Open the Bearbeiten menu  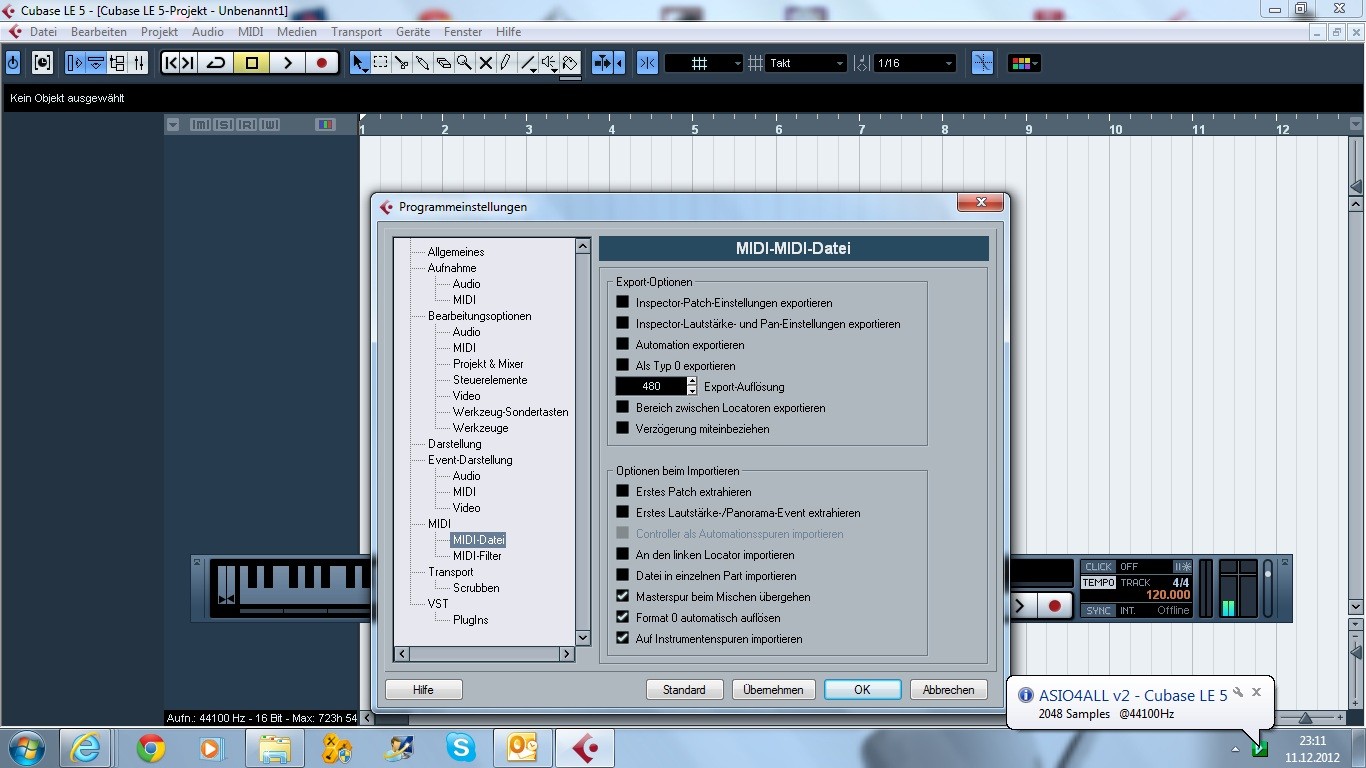99,32
